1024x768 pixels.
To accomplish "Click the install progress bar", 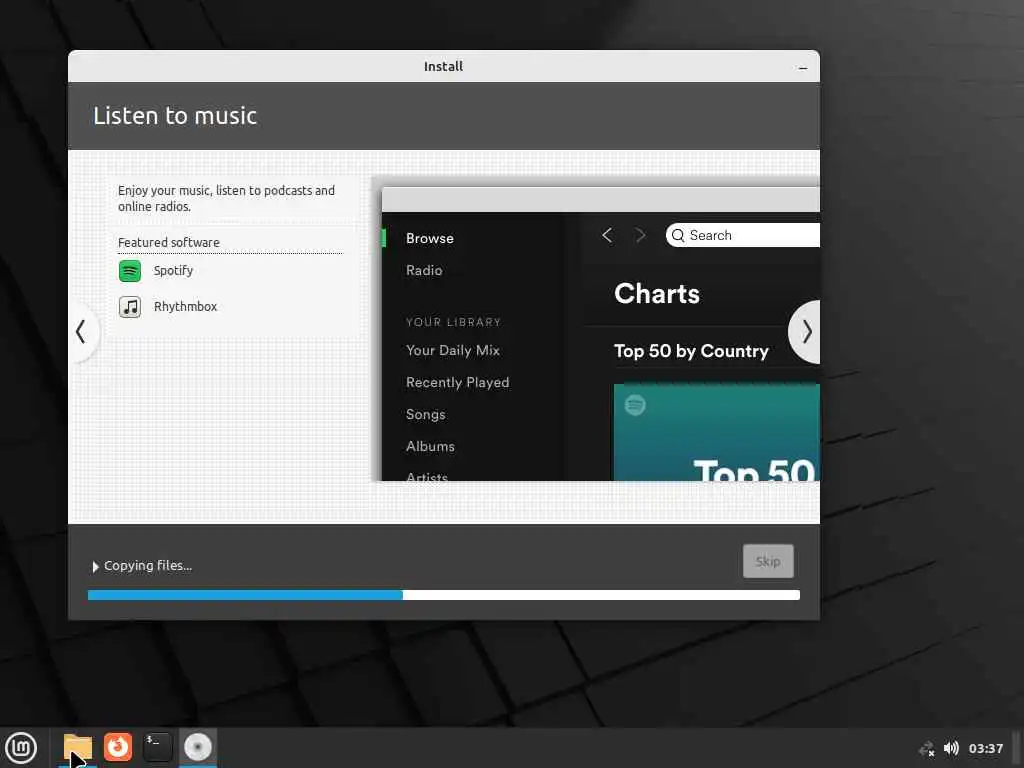I will [x=443, y=595].
